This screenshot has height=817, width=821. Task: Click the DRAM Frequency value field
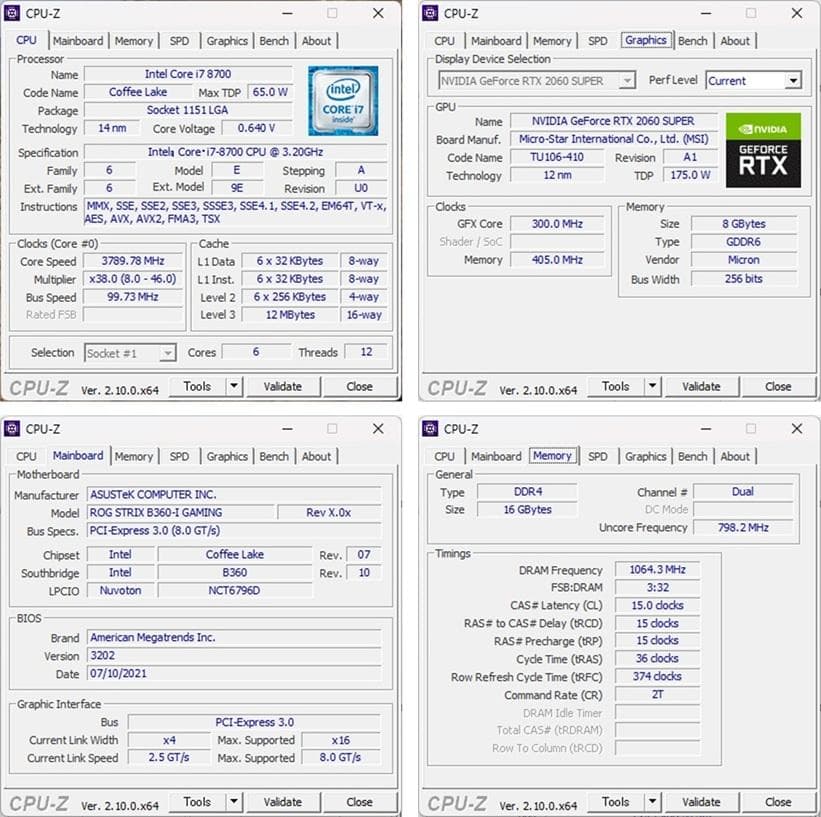click(656, 569)
